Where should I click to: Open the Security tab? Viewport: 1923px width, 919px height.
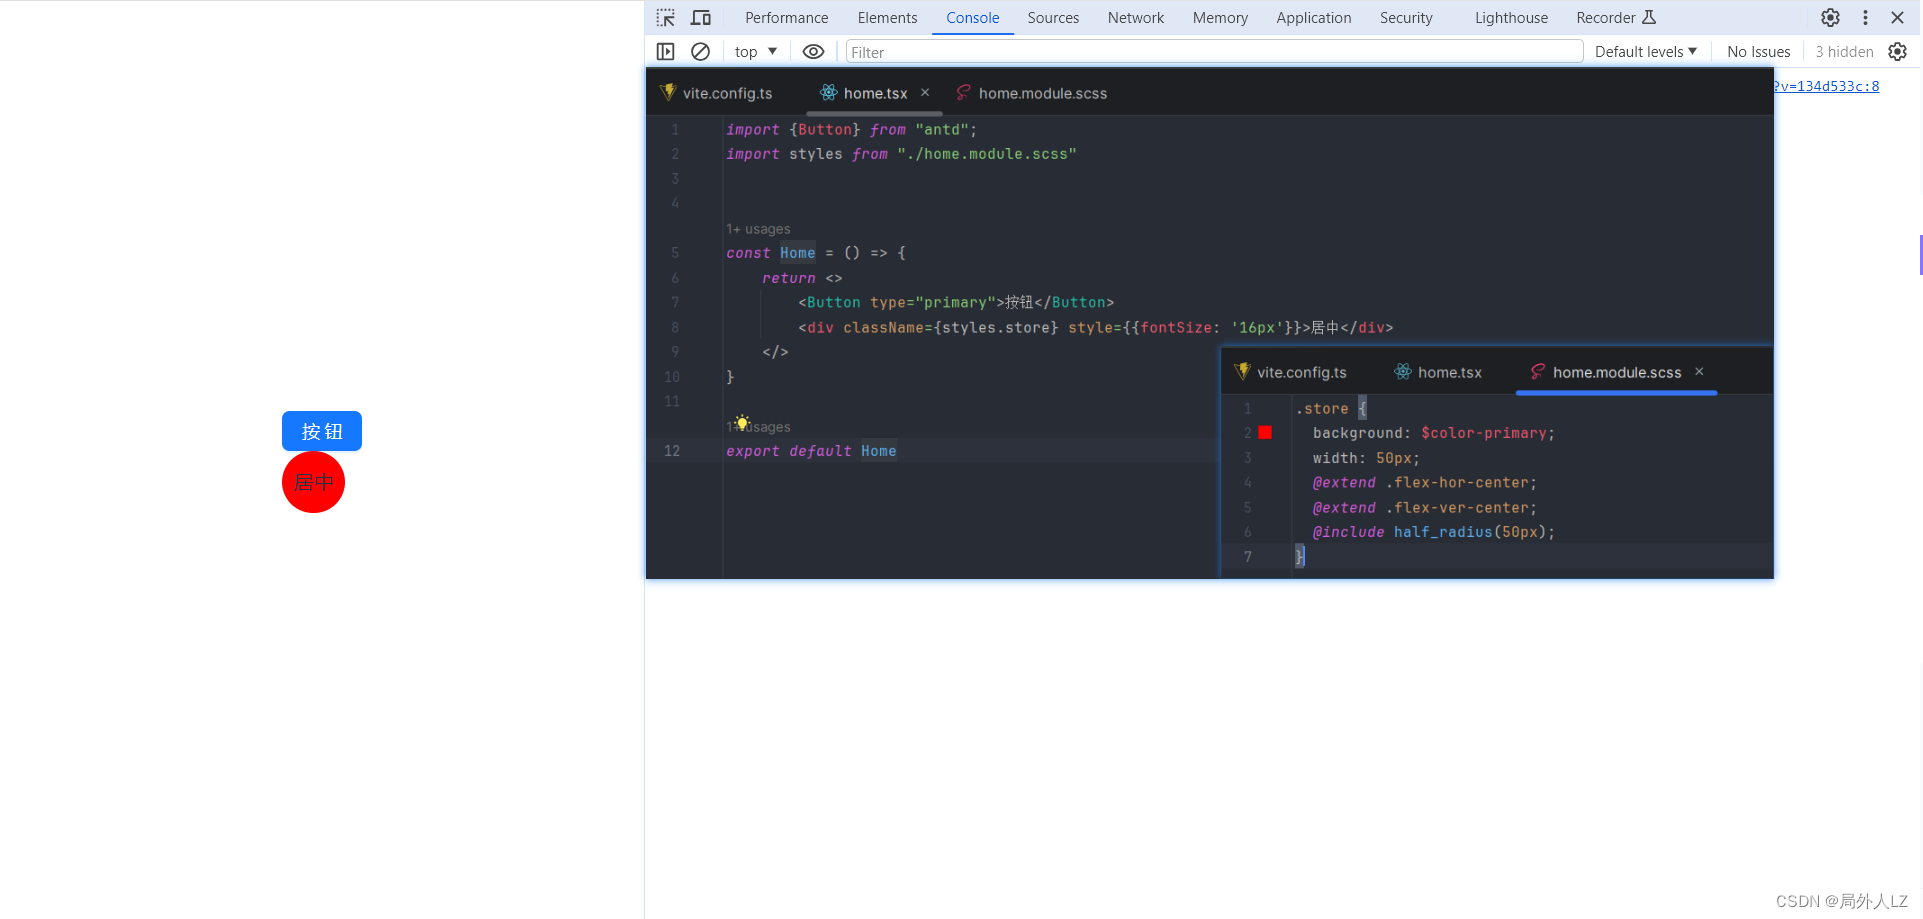1406,18
